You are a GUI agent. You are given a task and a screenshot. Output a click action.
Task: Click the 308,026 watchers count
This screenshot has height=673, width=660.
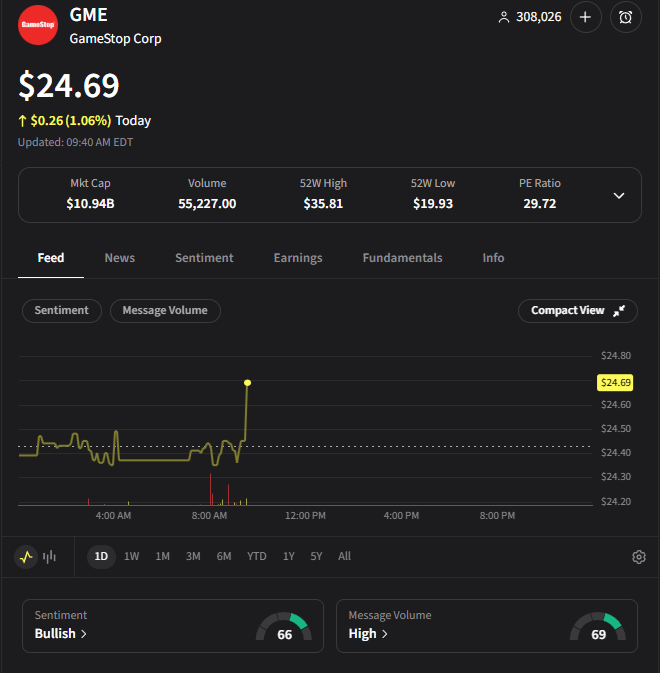click(539, 17)
